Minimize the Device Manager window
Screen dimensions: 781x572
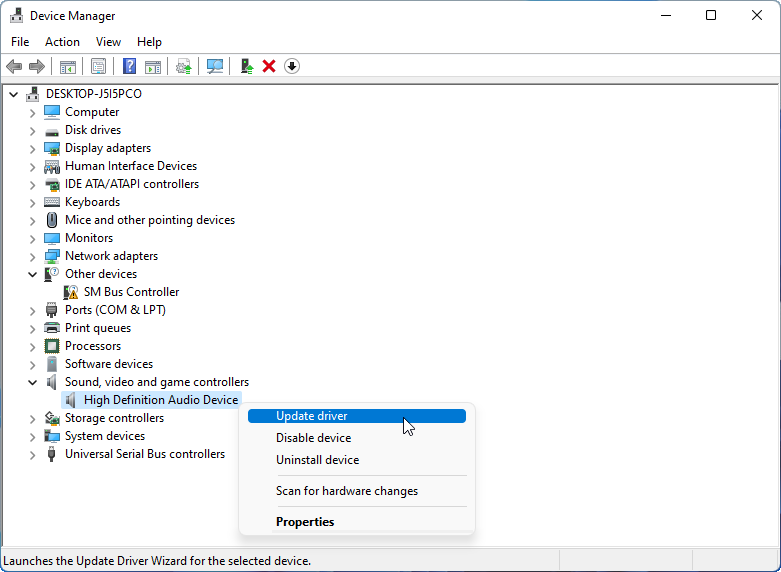point(665,15)
